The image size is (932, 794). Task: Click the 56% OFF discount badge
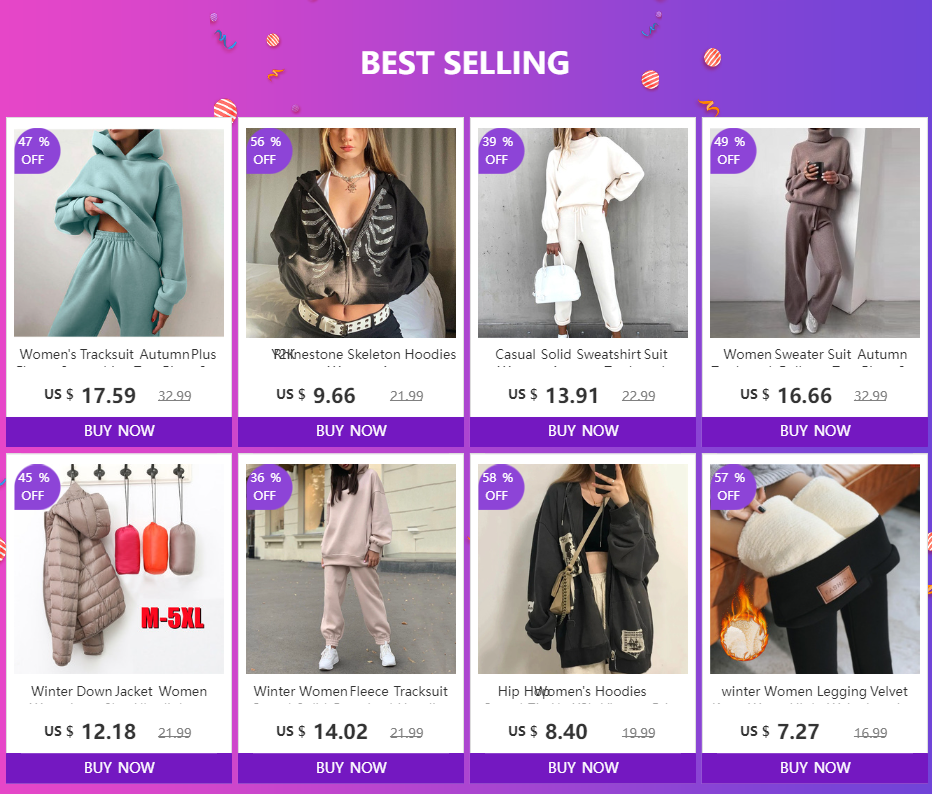(x=265, y=150)
